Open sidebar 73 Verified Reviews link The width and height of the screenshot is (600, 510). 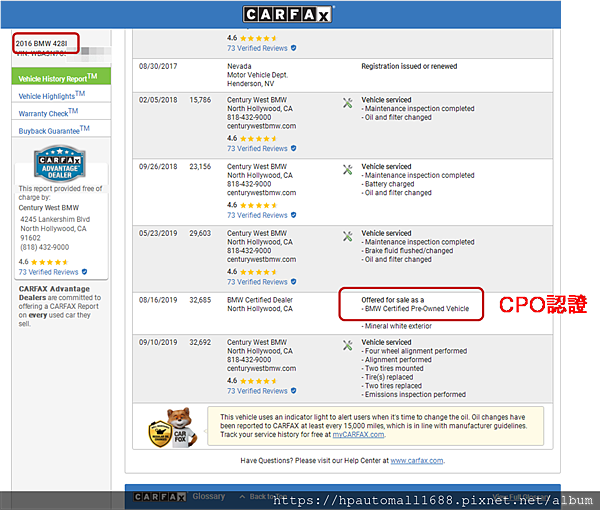pos(48,272)
